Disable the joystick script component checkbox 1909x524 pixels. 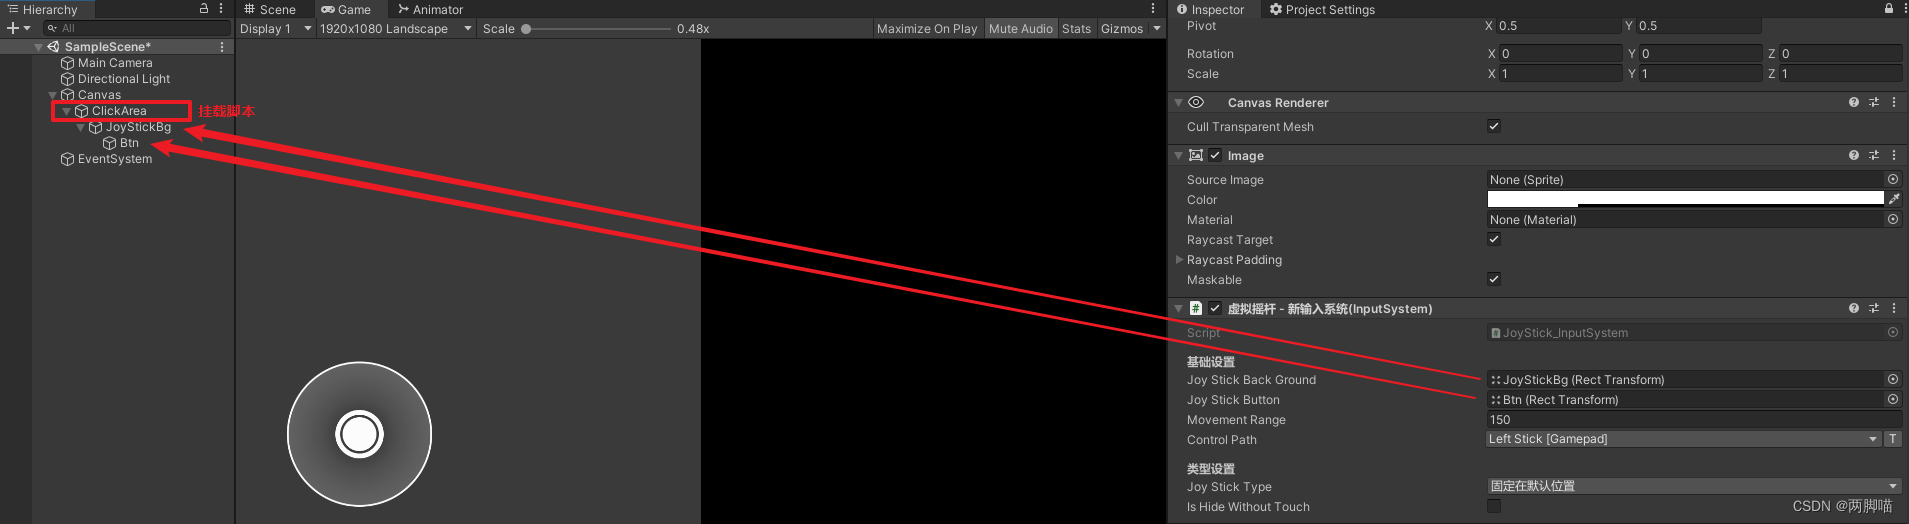tap(1215, 308)
